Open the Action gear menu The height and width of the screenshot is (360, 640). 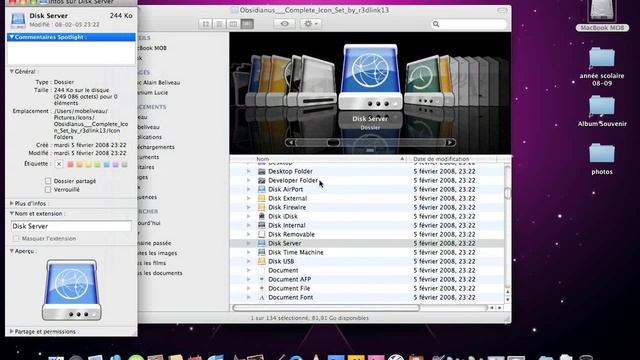tap(311, 24)
